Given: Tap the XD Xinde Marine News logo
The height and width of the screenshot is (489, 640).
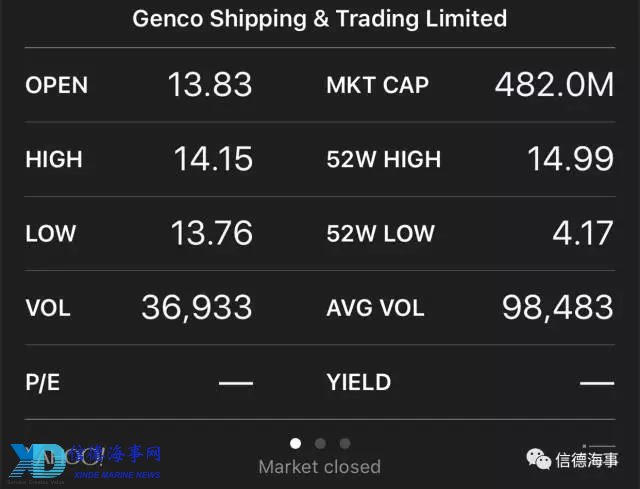Looking at the screenshot, I should pos(85,464).
